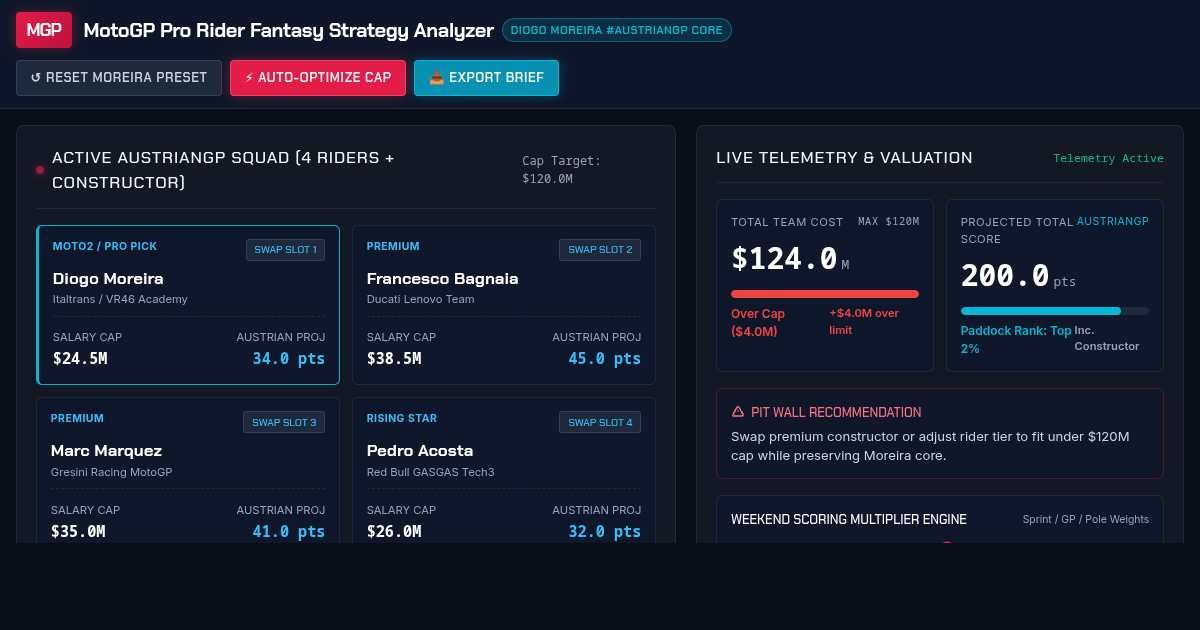Click the projected score progress bar
This screenshot has width=1200, height=630.
point(1055,311)
